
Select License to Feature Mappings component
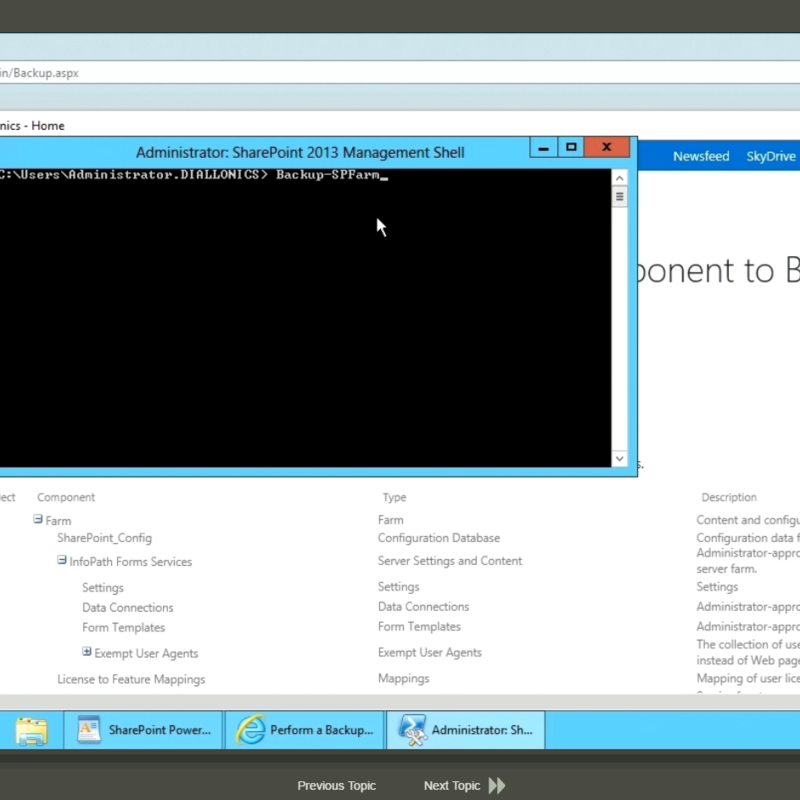pyautogui.click(x=131, y=680)
